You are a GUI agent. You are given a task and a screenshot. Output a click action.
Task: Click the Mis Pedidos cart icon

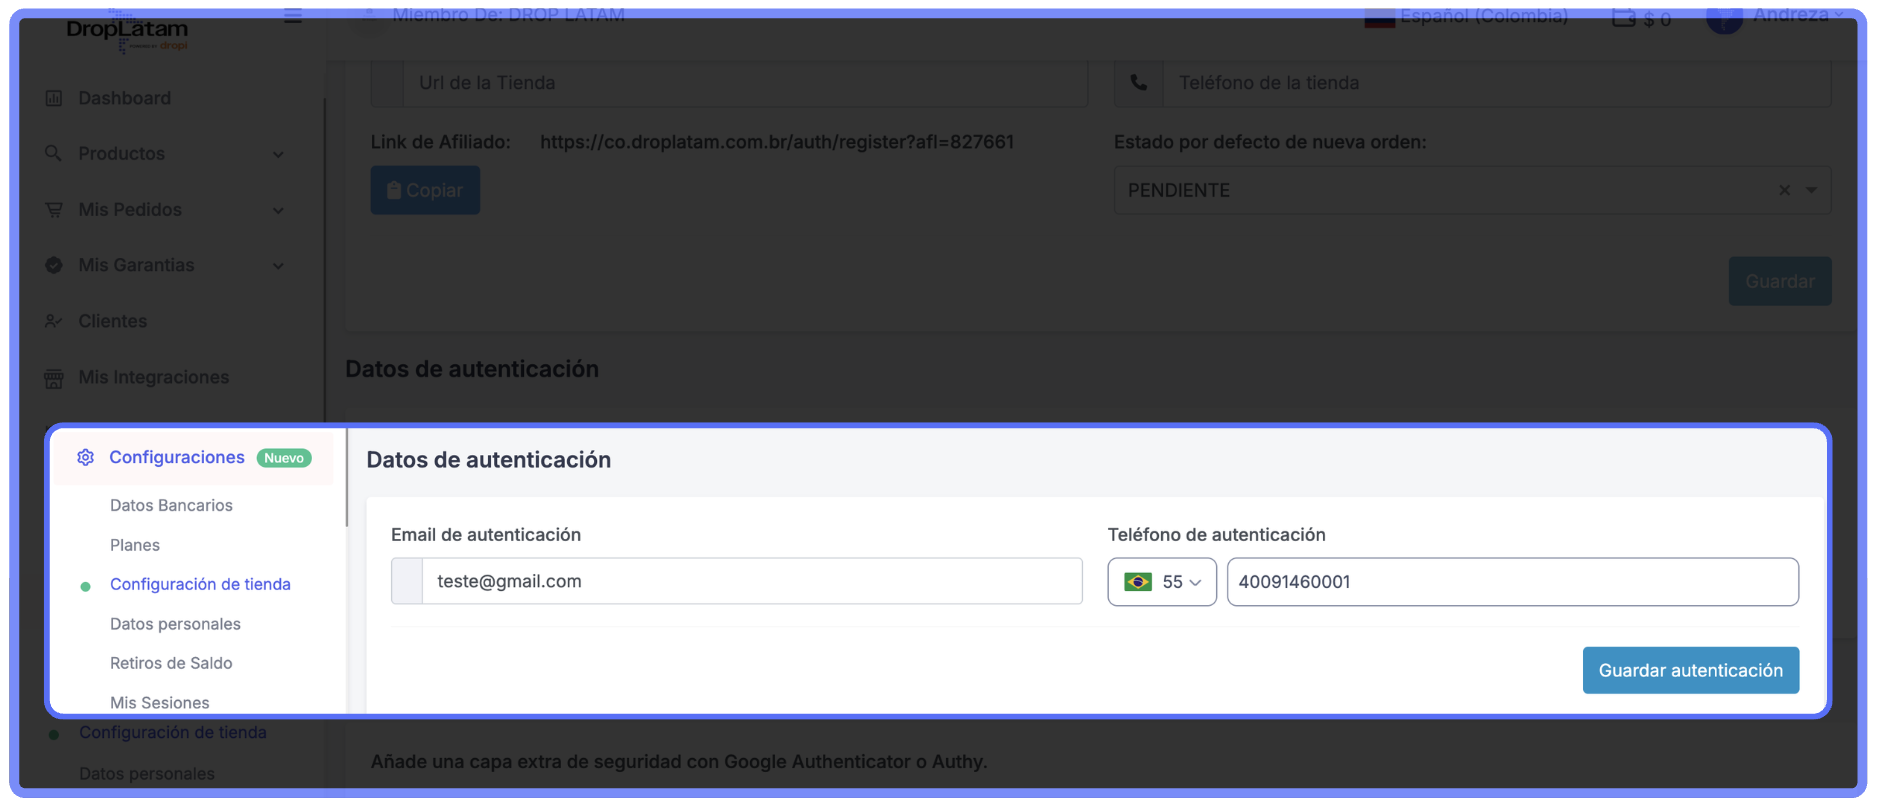(54, 210)
